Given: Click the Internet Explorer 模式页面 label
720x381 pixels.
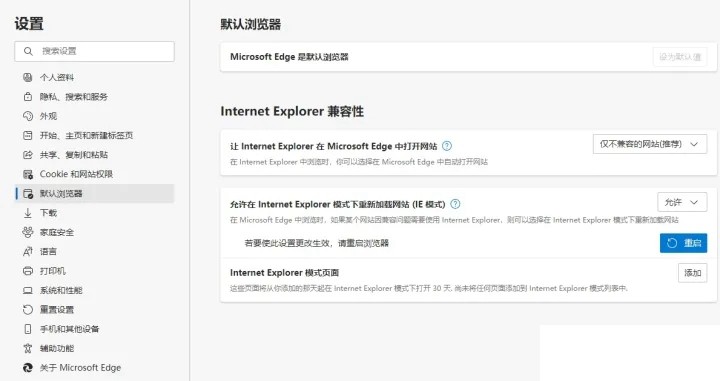Looking at the screenshot, I should [x=284, y=273].
